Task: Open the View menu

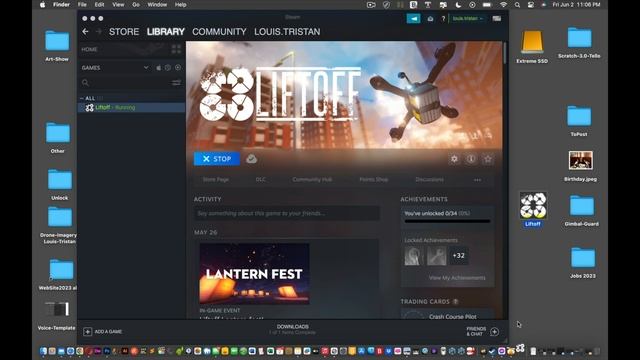Action: 118,4
